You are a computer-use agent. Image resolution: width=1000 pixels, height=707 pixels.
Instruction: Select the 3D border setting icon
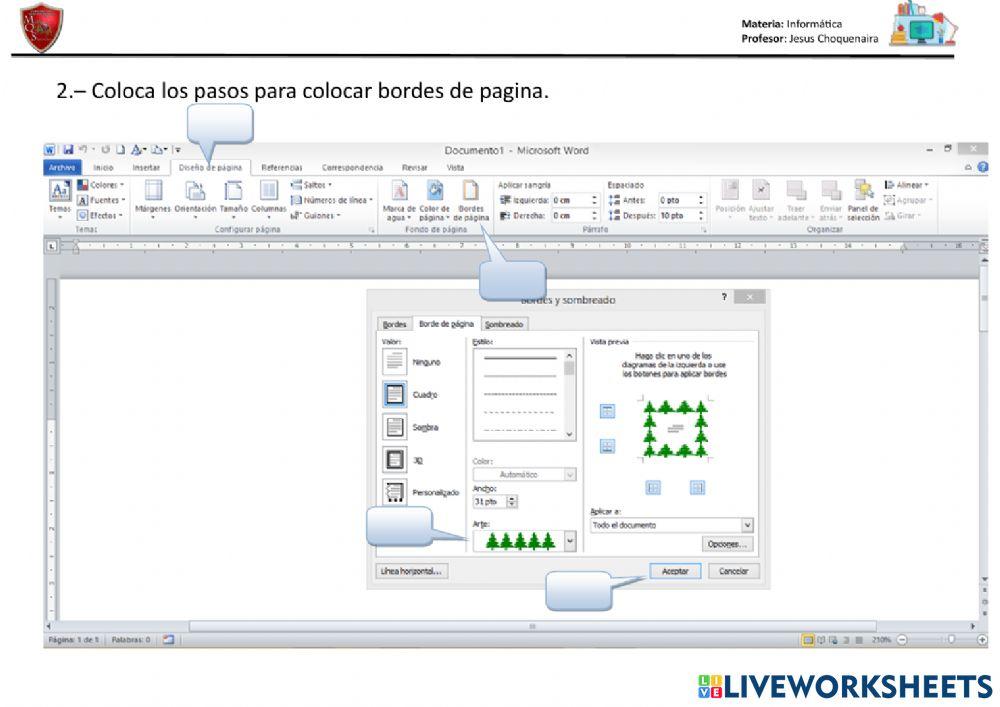click(394, 460)
